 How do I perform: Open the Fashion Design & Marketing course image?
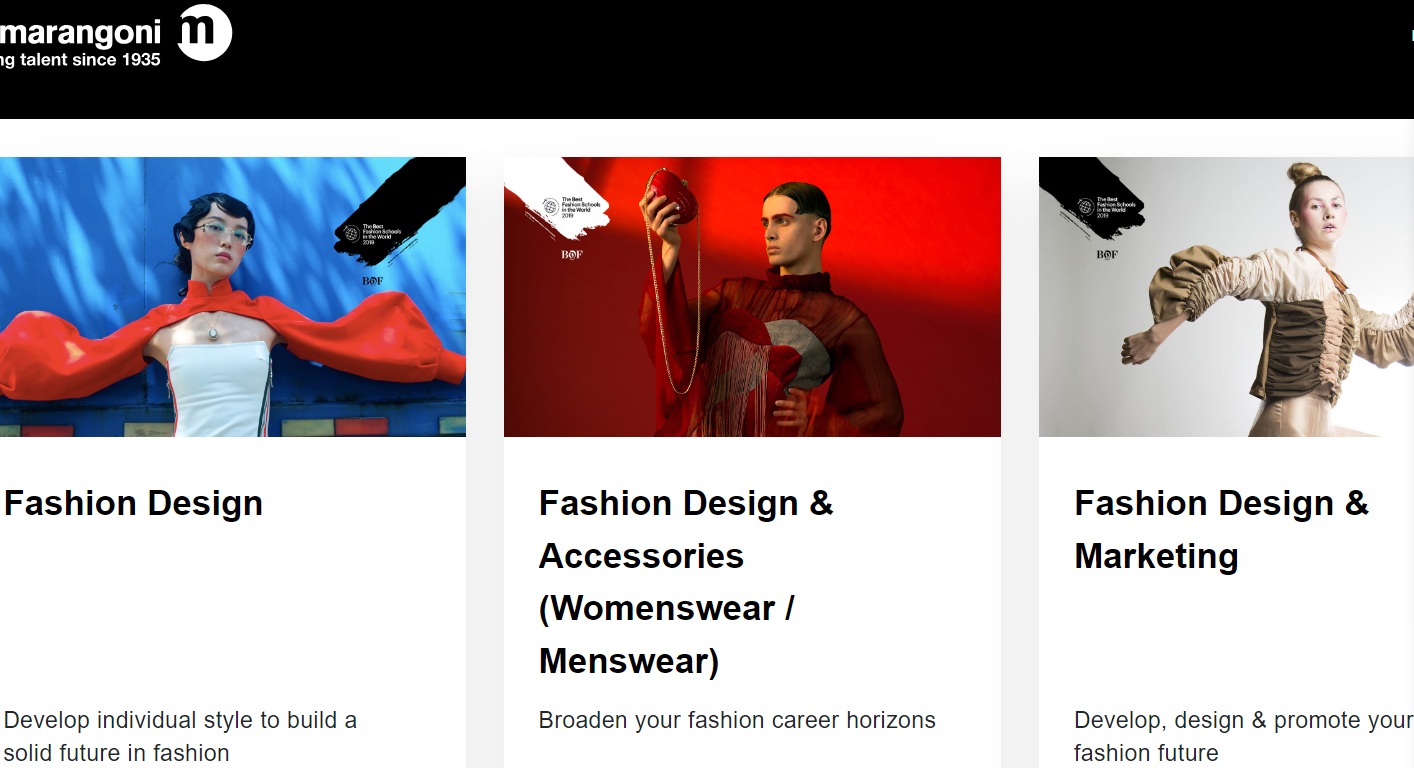click(1226, 297)
